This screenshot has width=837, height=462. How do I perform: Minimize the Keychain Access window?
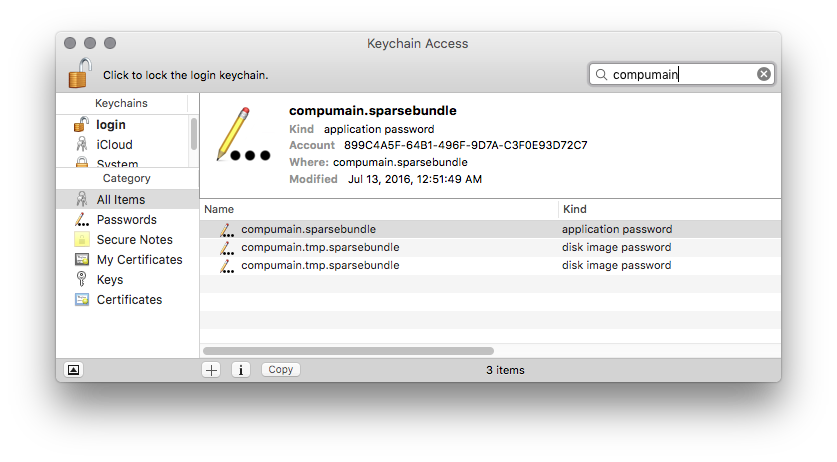click(90, 43)
